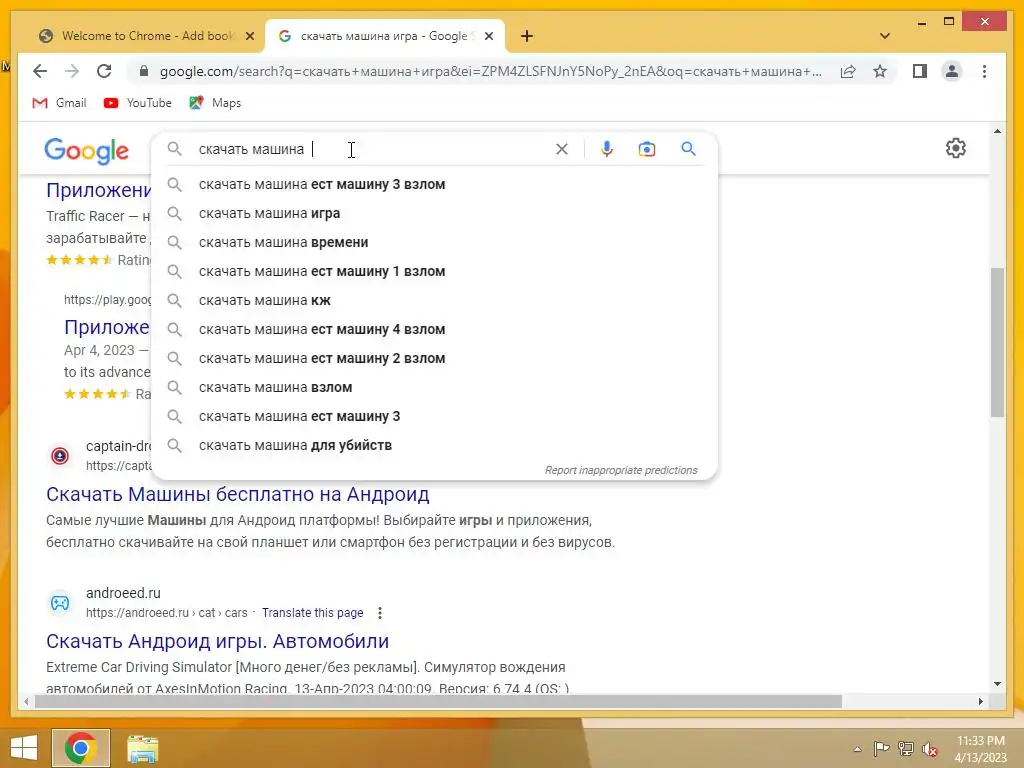Open File Explorer from the taskbar
This screenshot has height=768, width=1024.
[142, 748]
